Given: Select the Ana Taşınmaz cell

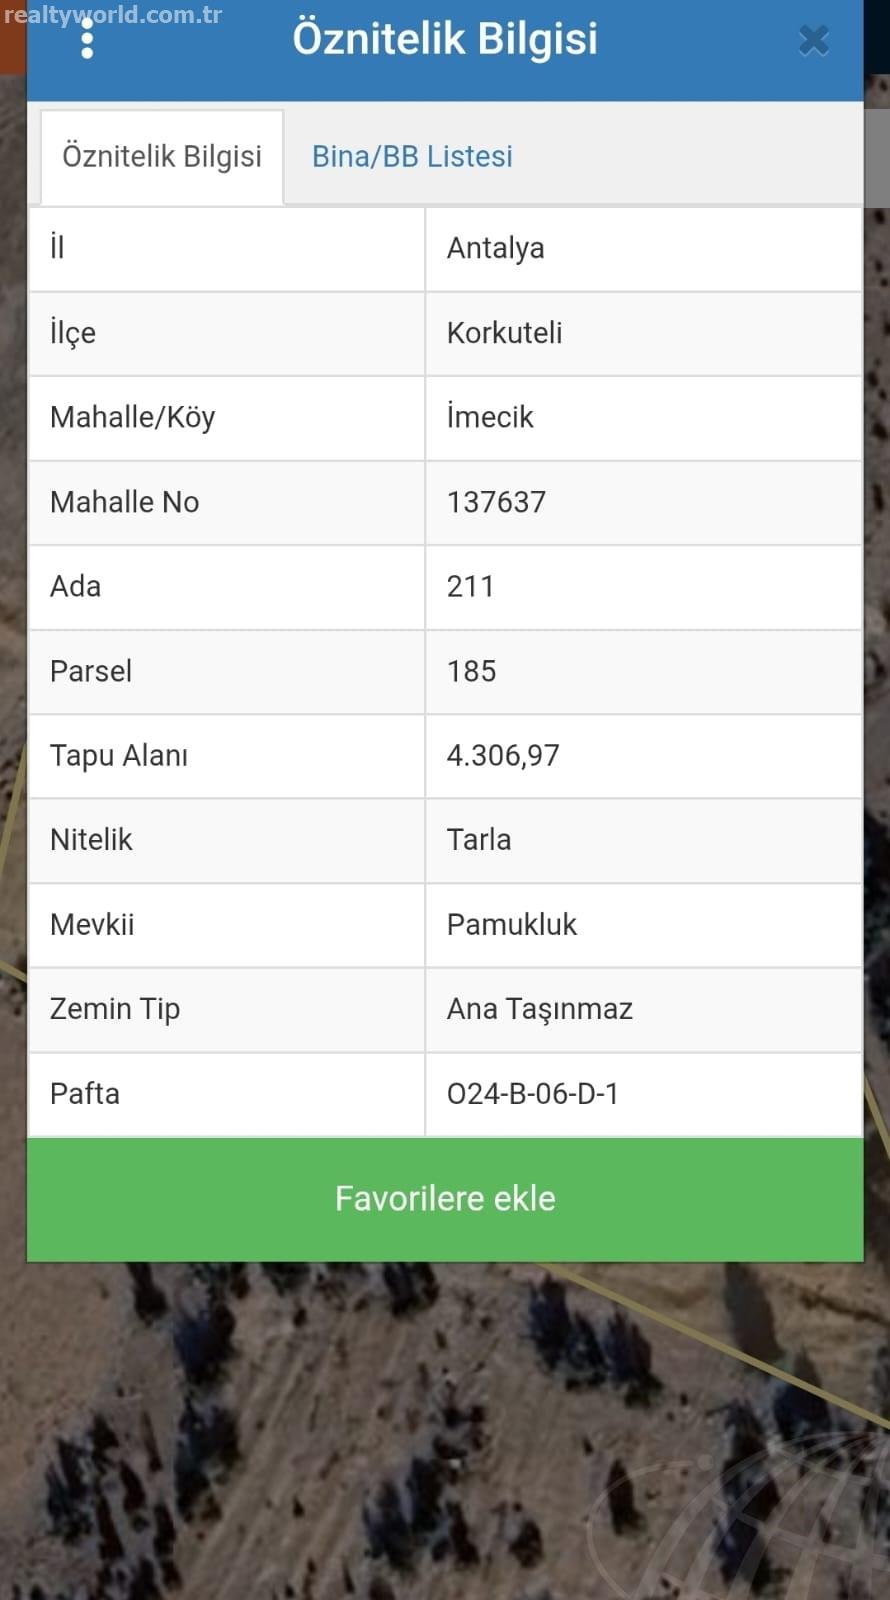Looking at the screenshot, I should coord(540,1009).
